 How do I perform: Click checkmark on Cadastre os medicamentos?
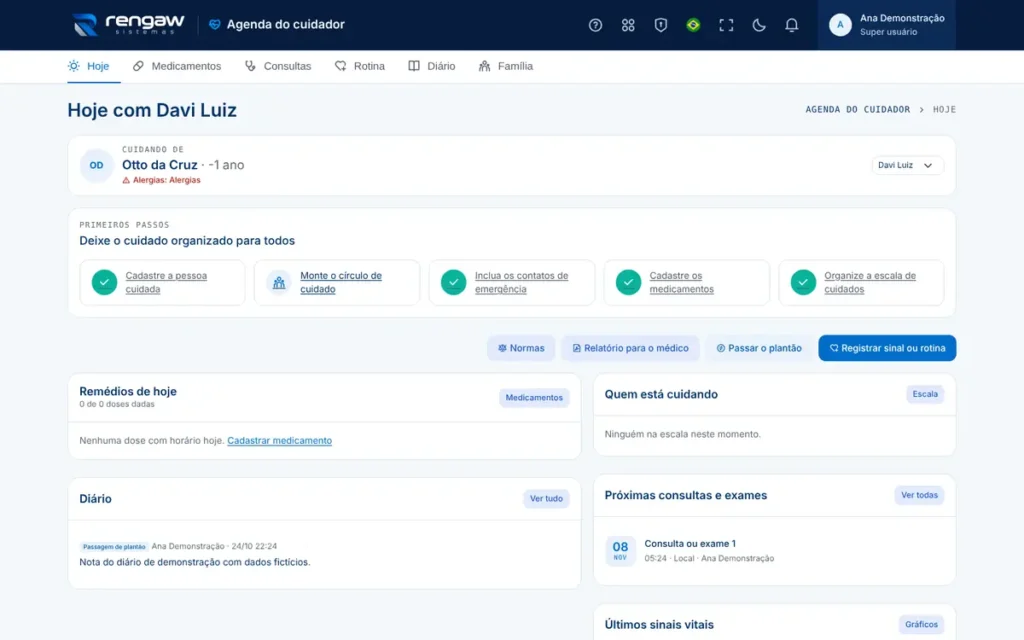(628, 282)
